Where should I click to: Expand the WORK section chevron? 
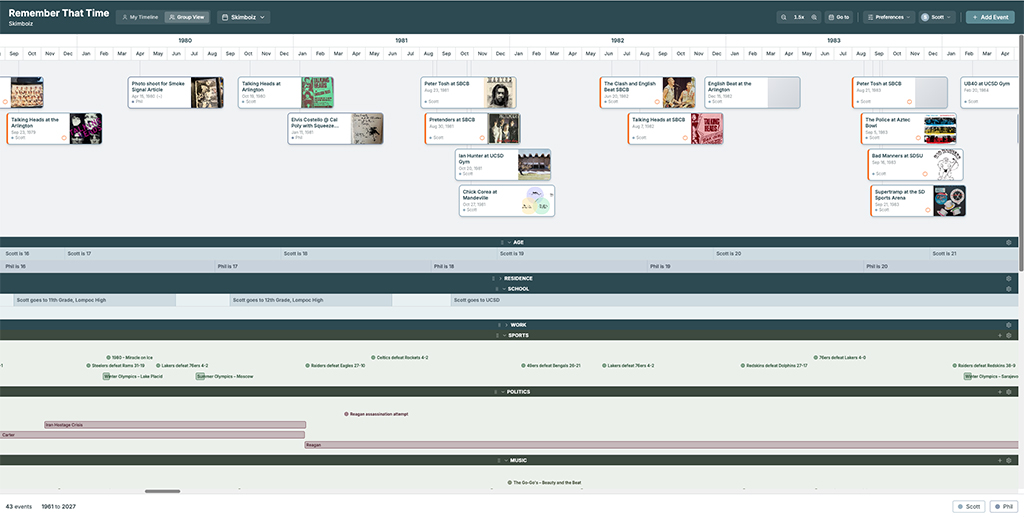point(506,325)
